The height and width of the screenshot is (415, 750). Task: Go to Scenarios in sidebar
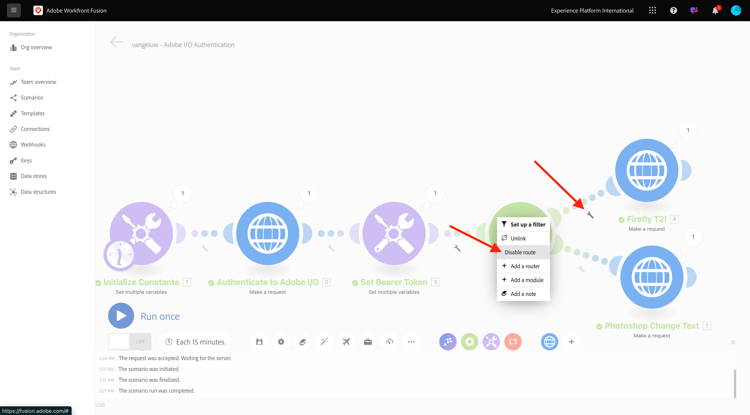(x=26, y=98)
